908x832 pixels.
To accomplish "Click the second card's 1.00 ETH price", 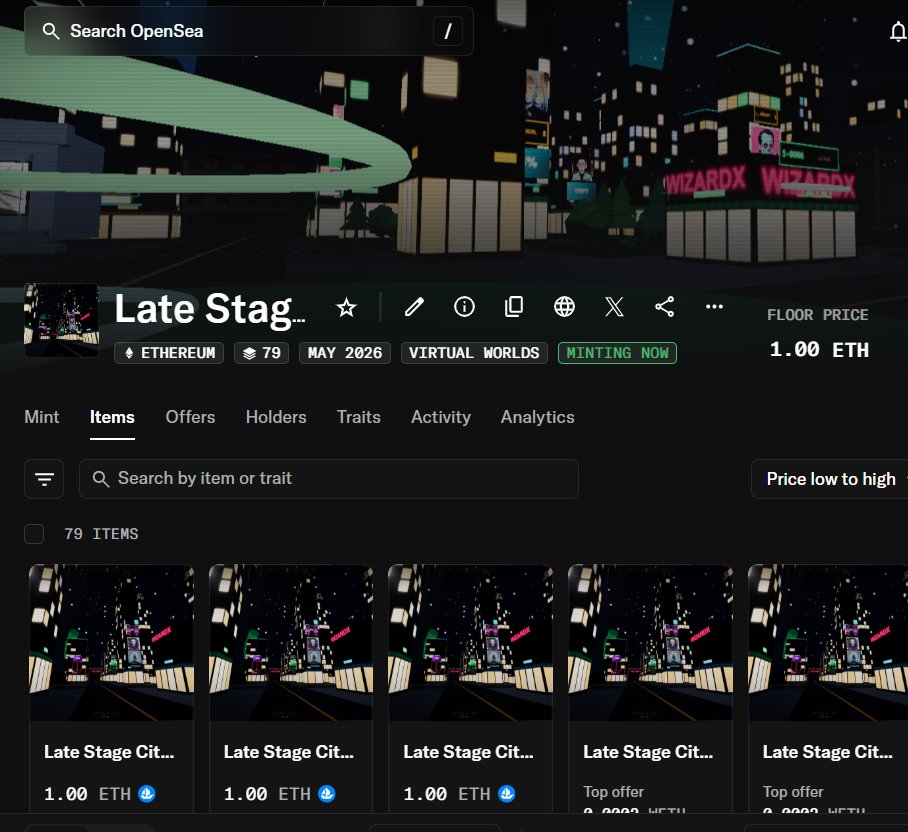I will [267, 794].
